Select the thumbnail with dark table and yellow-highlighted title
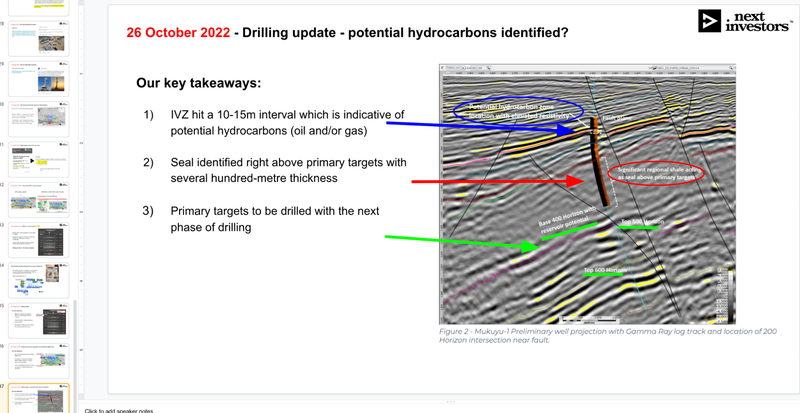 39,240
